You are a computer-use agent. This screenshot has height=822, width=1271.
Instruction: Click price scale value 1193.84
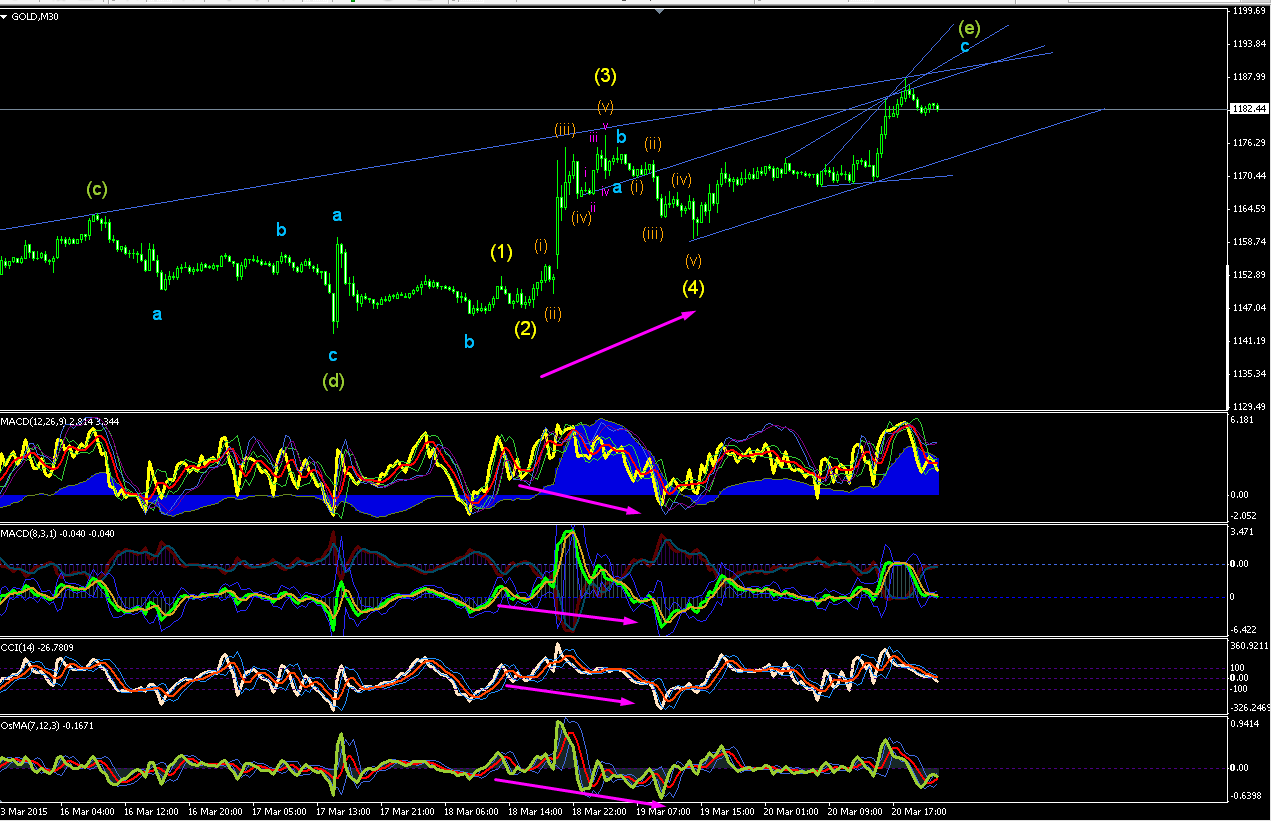[1248, 45]
